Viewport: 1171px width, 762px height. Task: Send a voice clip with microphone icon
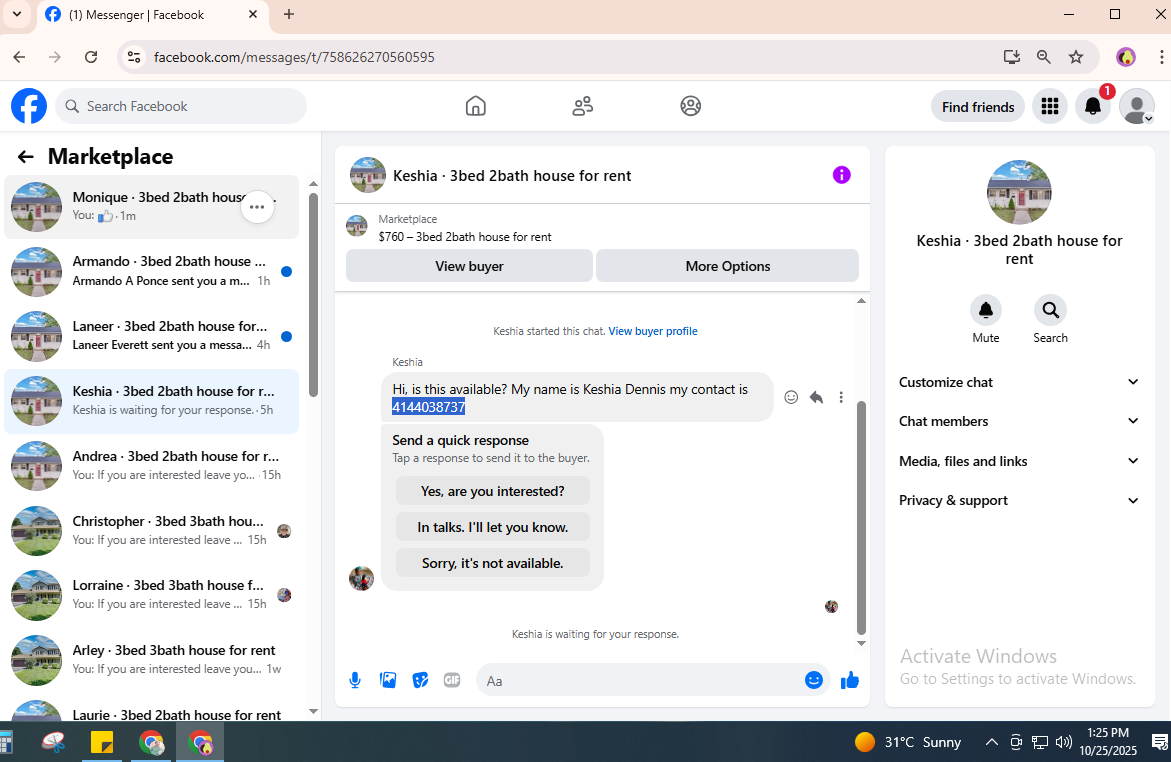pyautogui.click(x=355, y=680)
